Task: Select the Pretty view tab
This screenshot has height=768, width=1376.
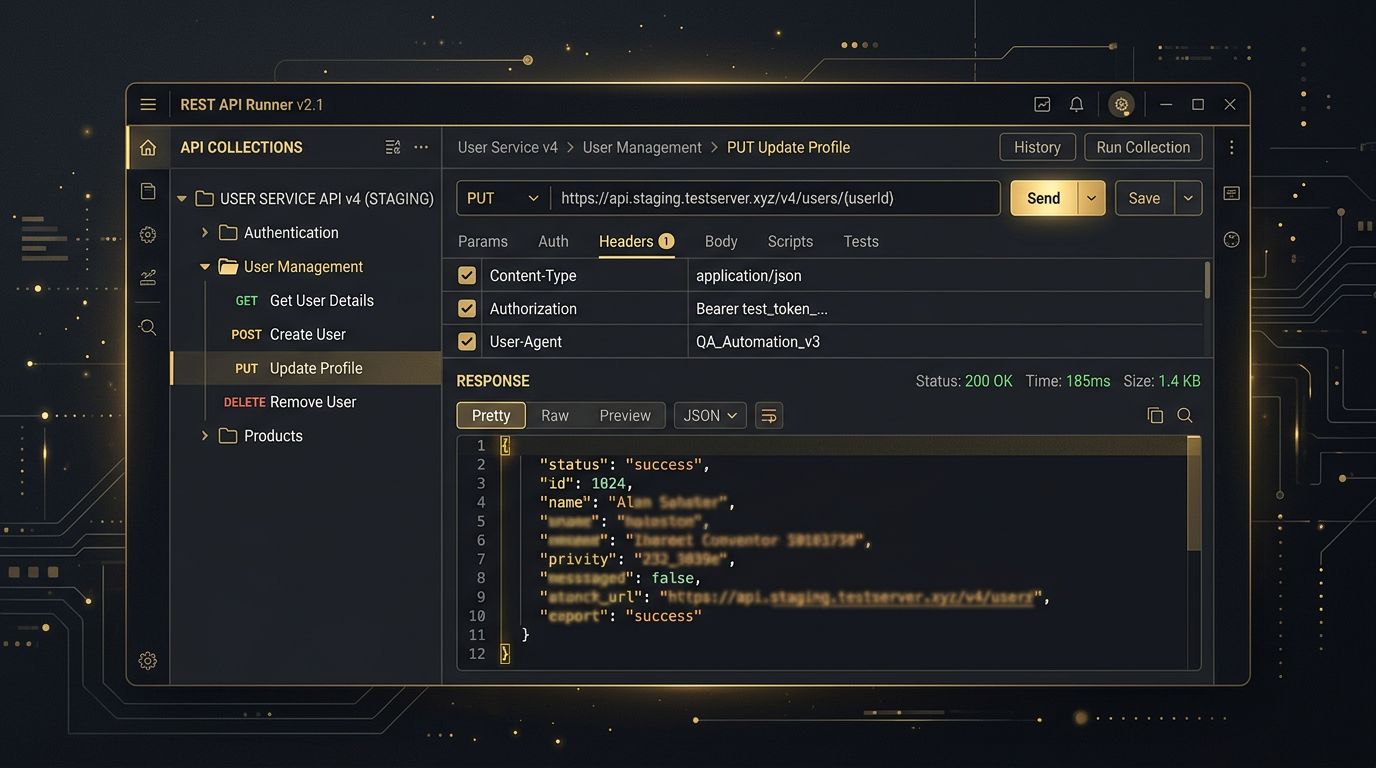Action: tap(490, 415)
